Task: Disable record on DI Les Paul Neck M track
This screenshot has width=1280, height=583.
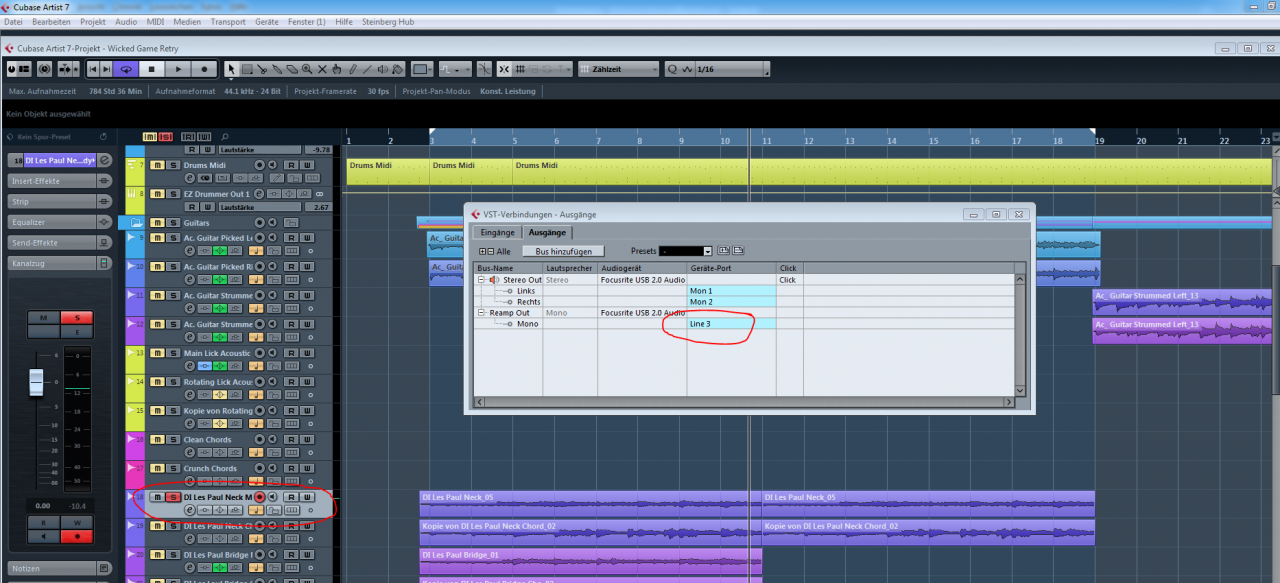Action: (260, 497)
